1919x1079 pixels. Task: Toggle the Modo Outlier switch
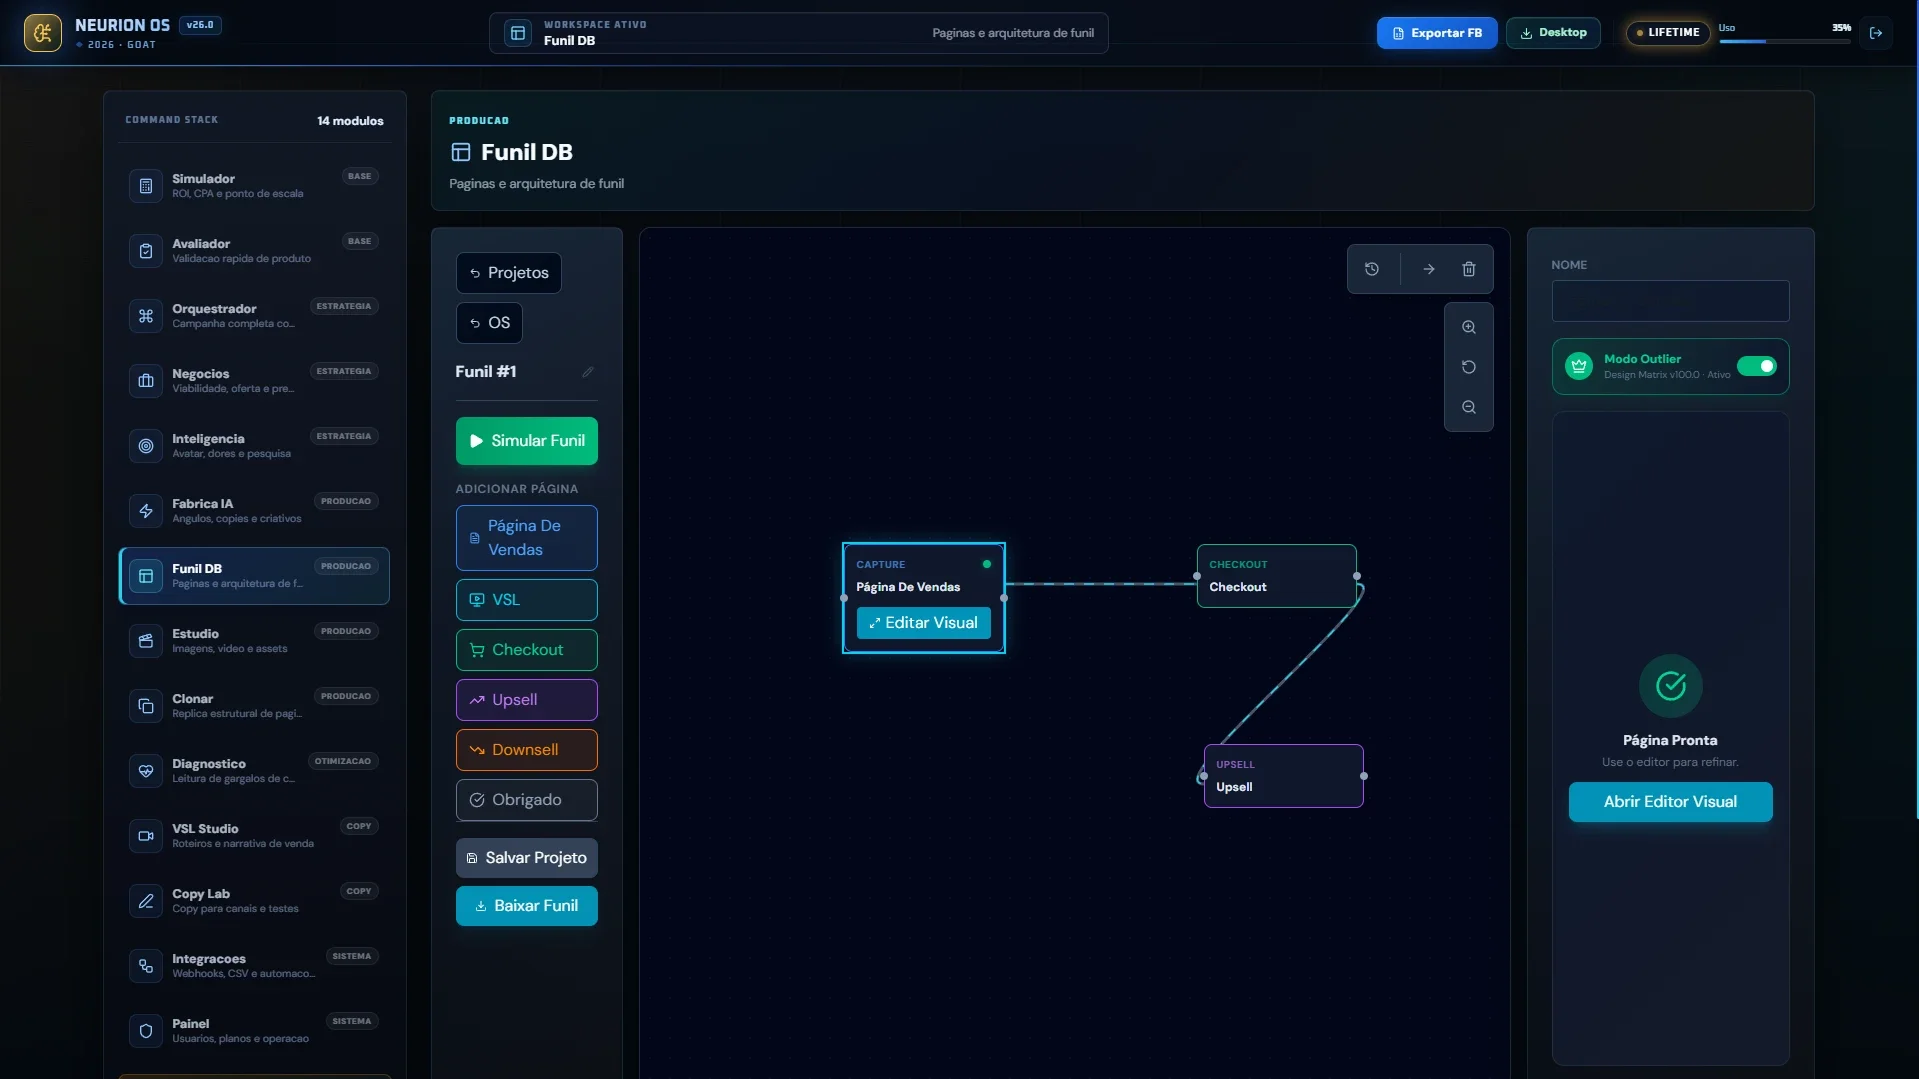point(1756,366)
